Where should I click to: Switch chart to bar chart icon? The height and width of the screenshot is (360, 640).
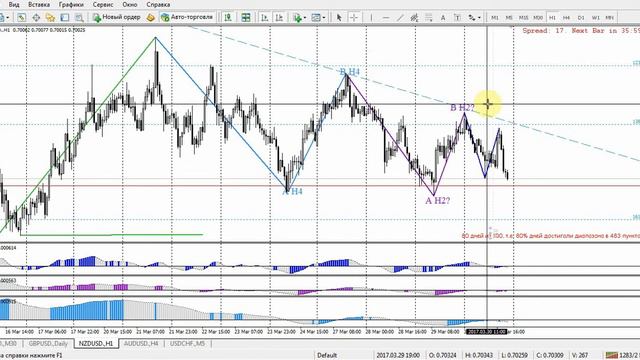(228, 17)
